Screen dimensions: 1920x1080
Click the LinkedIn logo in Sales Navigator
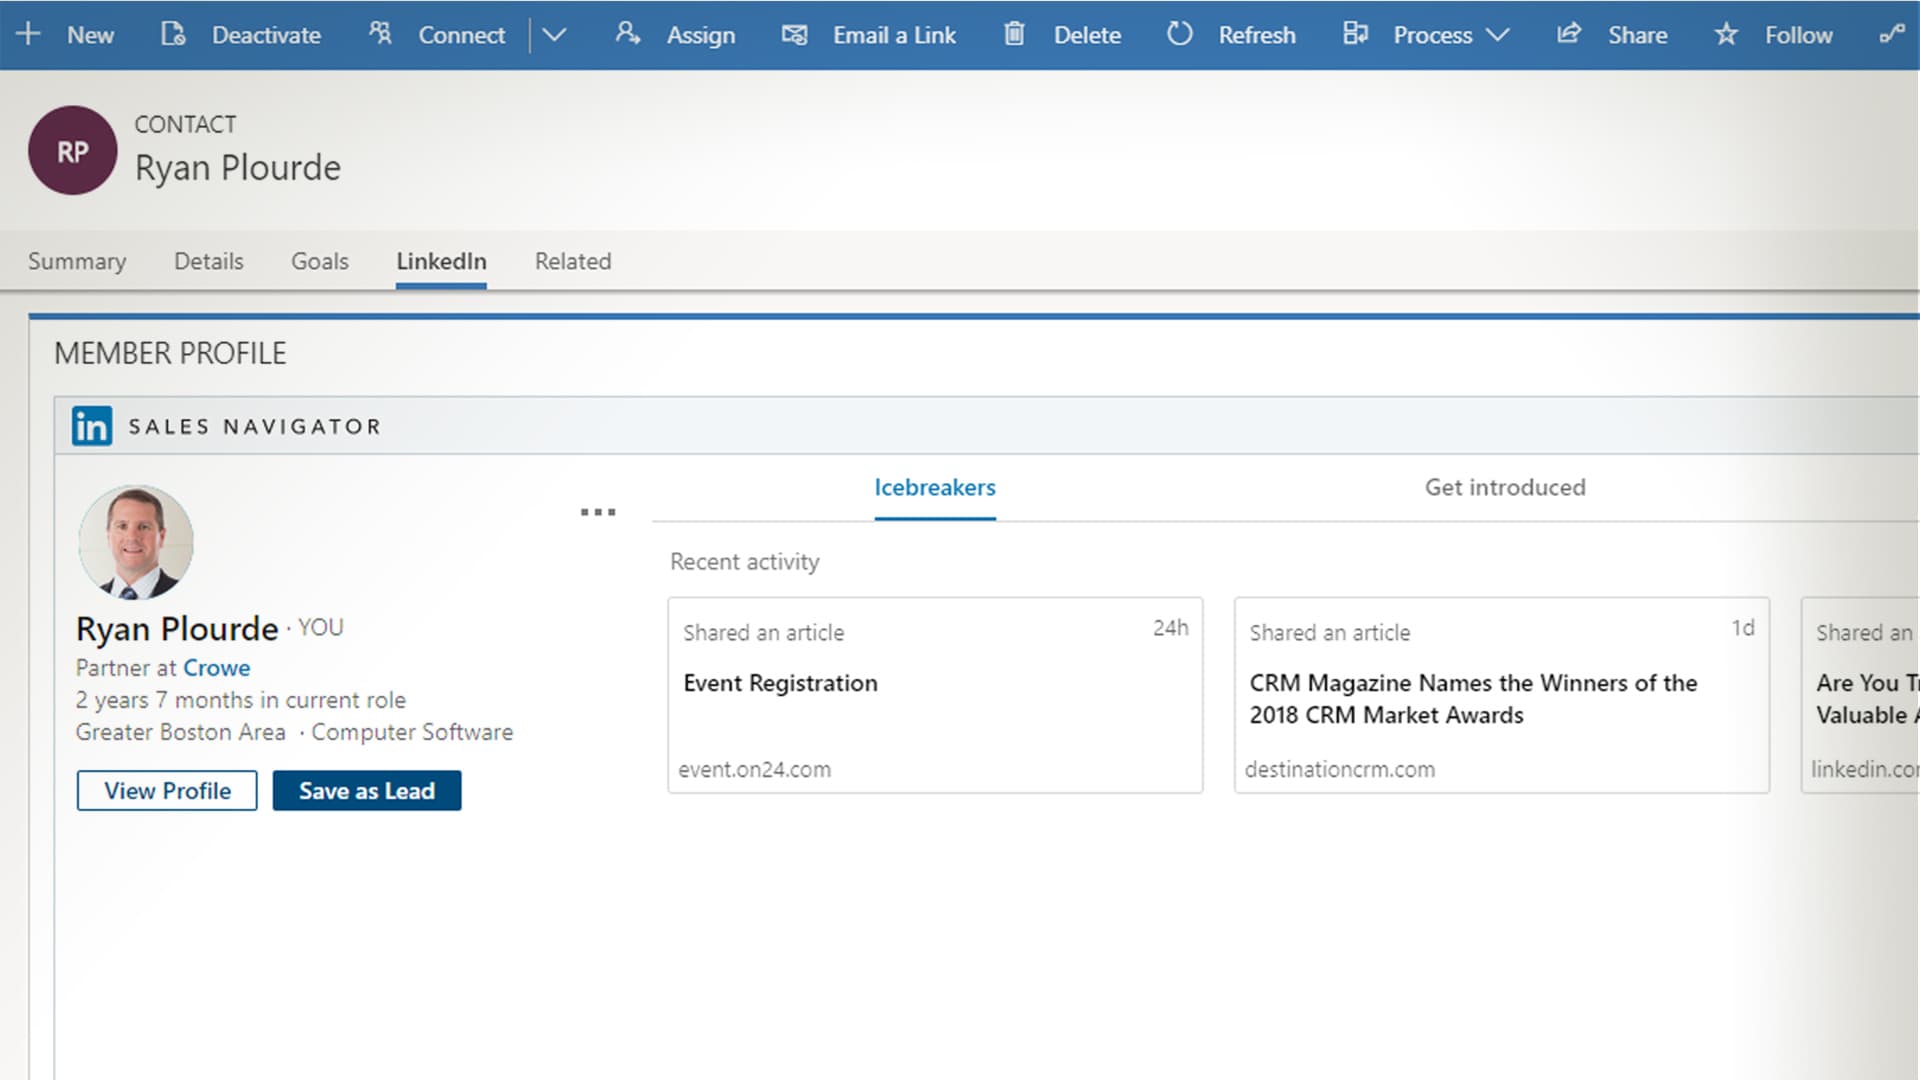click(x=92, y=426)
